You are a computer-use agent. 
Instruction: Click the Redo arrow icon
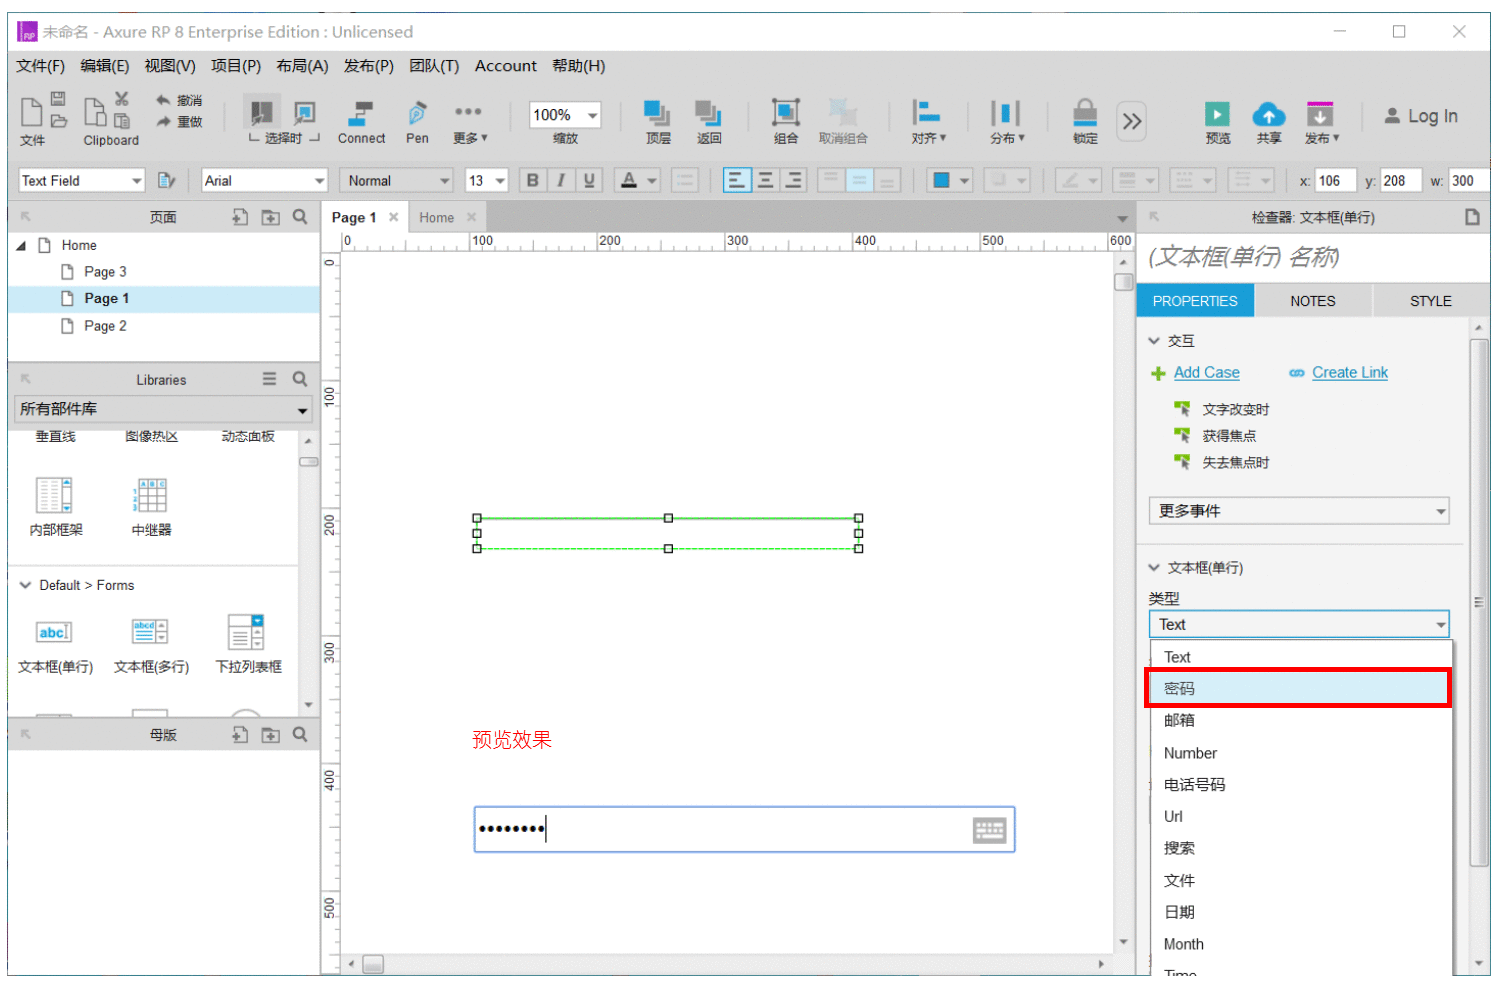coord(164,121)
